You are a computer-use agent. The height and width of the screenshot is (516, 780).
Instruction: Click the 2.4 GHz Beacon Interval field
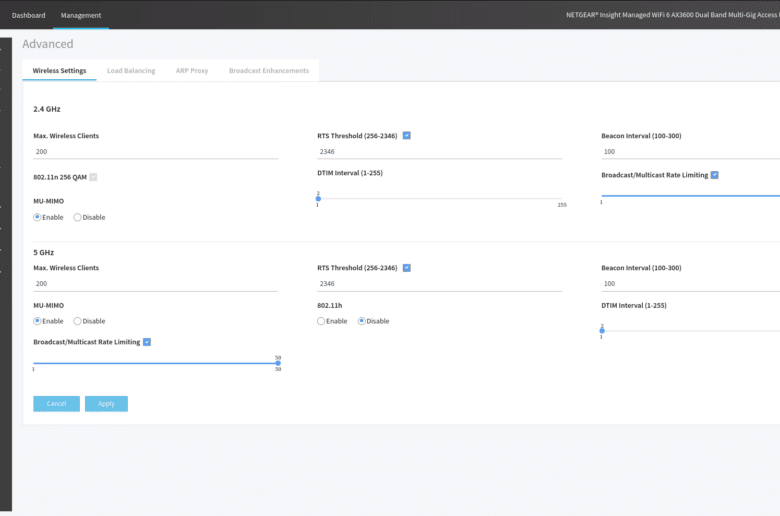coord(690,152)
